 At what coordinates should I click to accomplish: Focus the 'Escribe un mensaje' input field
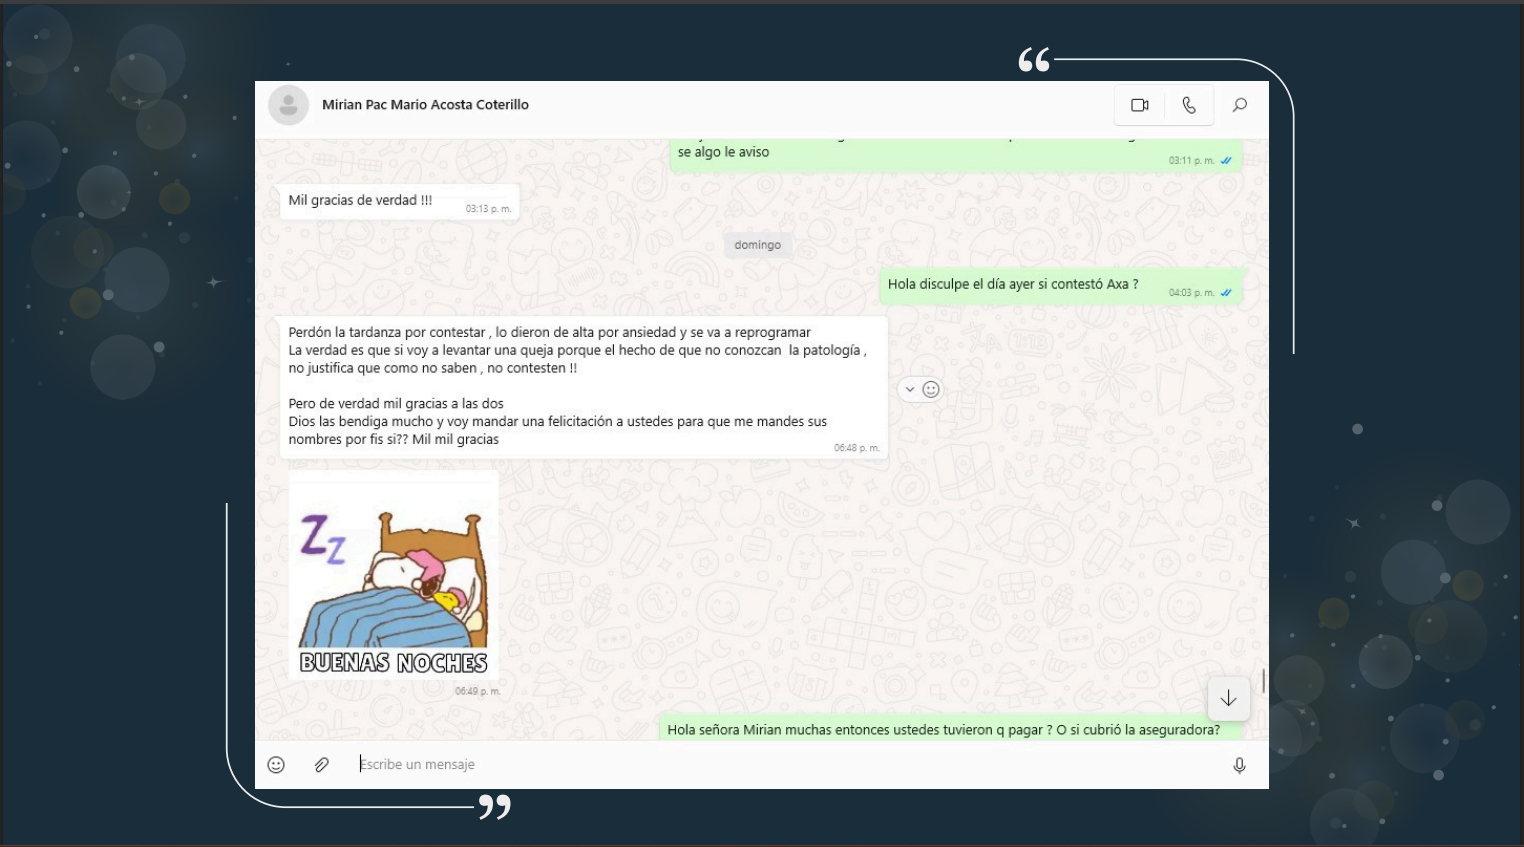pyautogui.click(x=780, y=765)
